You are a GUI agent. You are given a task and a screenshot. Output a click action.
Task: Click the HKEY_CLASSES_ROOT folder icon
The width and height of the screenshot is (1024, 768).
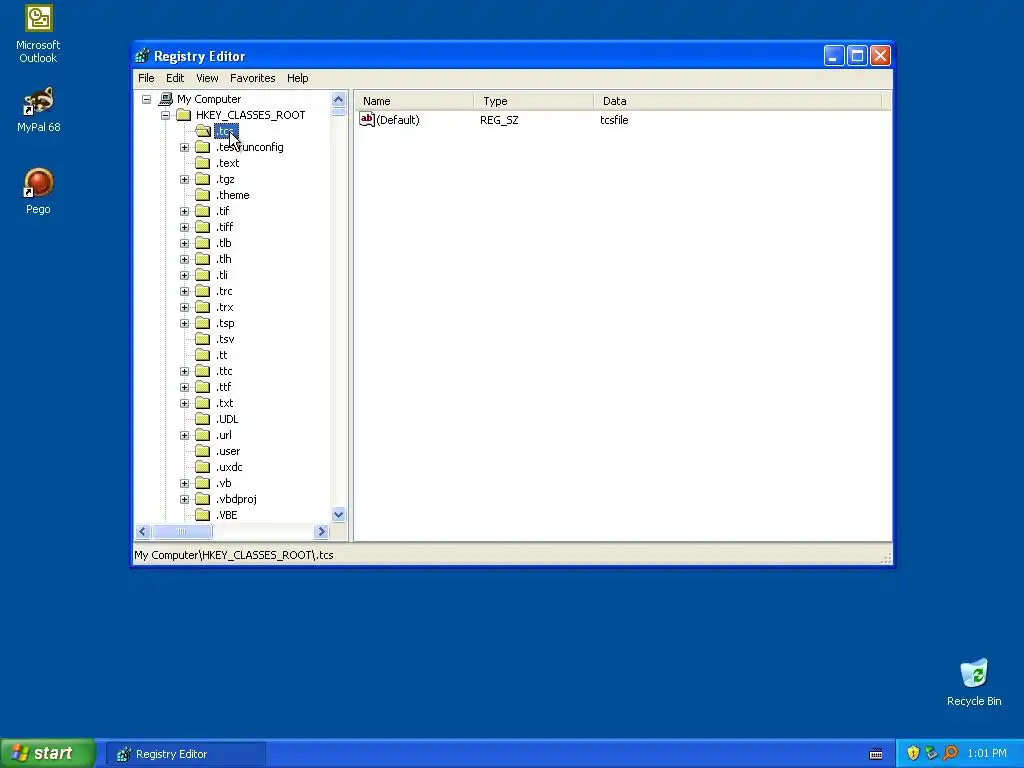coord(184,115)
